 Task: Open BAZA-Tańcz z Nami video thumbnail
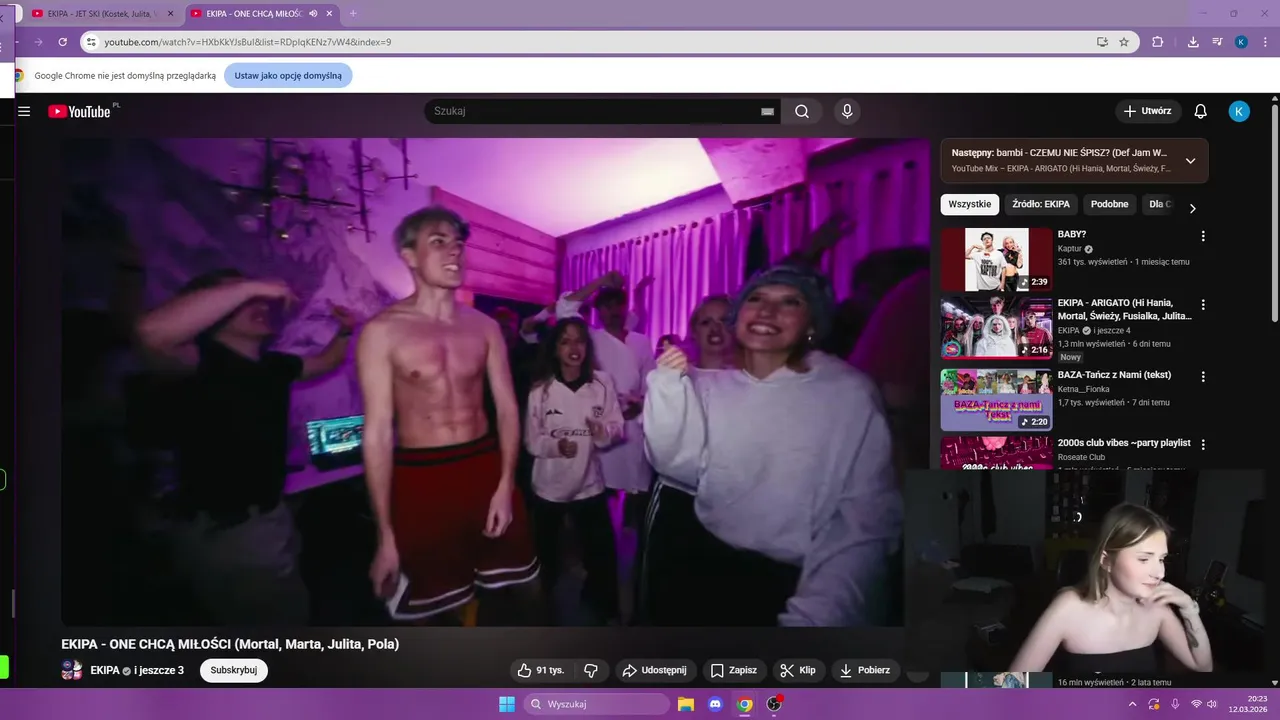point(996,400)
